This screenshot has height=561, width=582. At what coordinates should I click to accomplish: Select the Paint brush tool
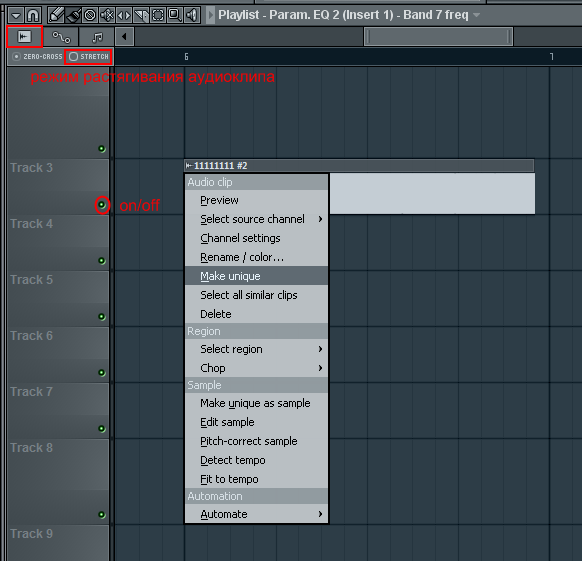point(73,16)
